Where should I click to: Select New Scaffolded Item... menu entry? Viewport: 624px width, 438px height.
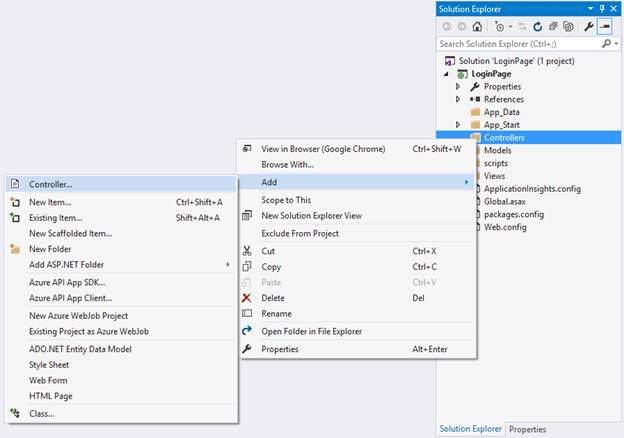(70, 233)
